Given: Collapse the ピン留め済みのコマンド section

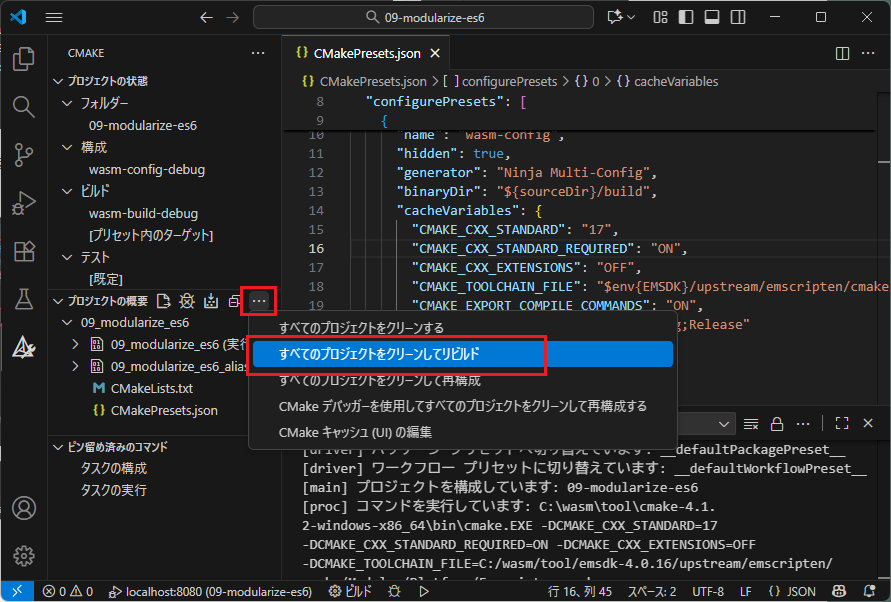Looking at the screenshot, I should coord(58,447).
